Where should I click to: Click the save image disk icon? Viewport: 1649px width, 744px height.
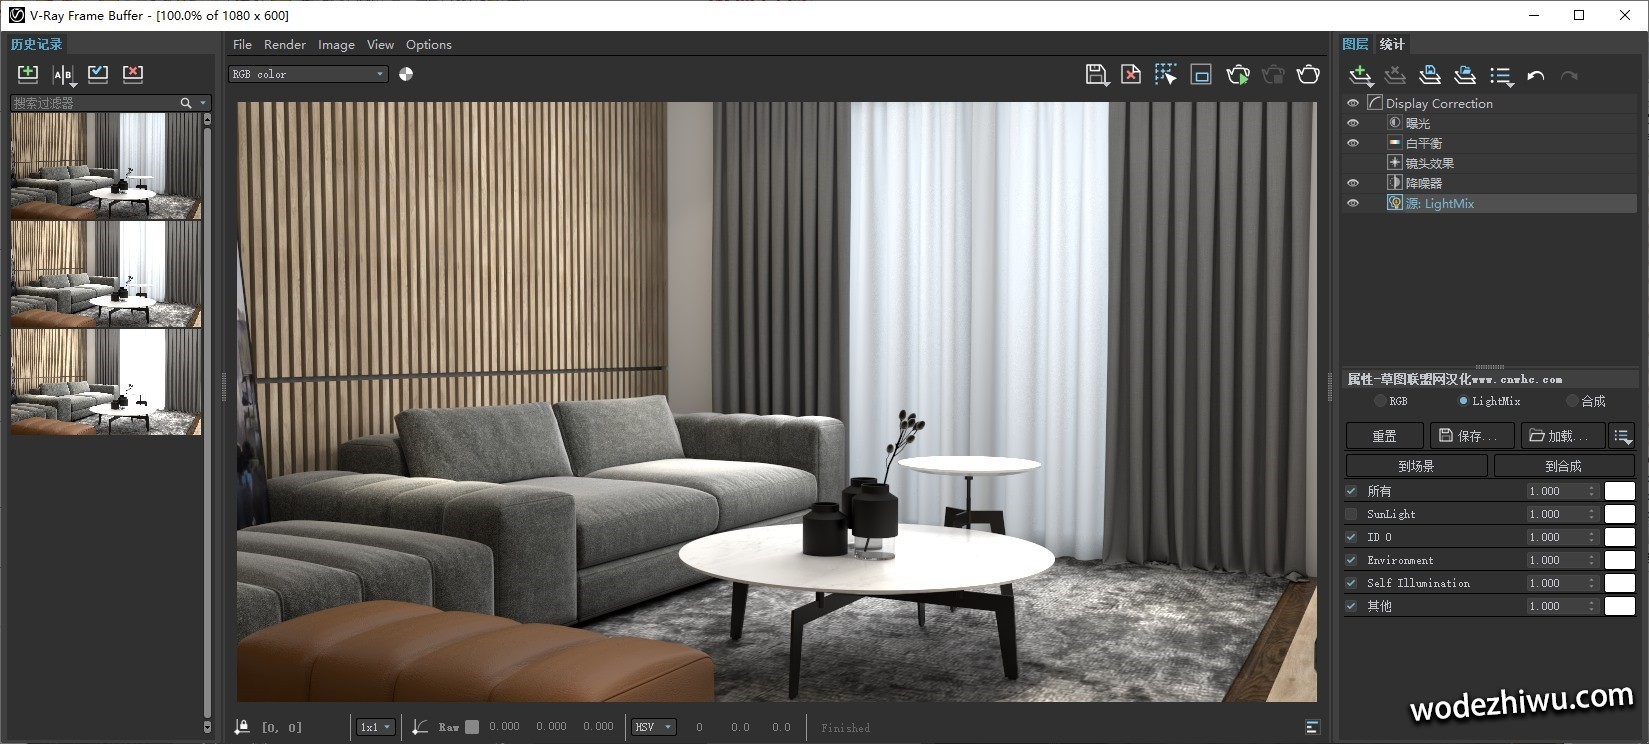pos(1096,75)
